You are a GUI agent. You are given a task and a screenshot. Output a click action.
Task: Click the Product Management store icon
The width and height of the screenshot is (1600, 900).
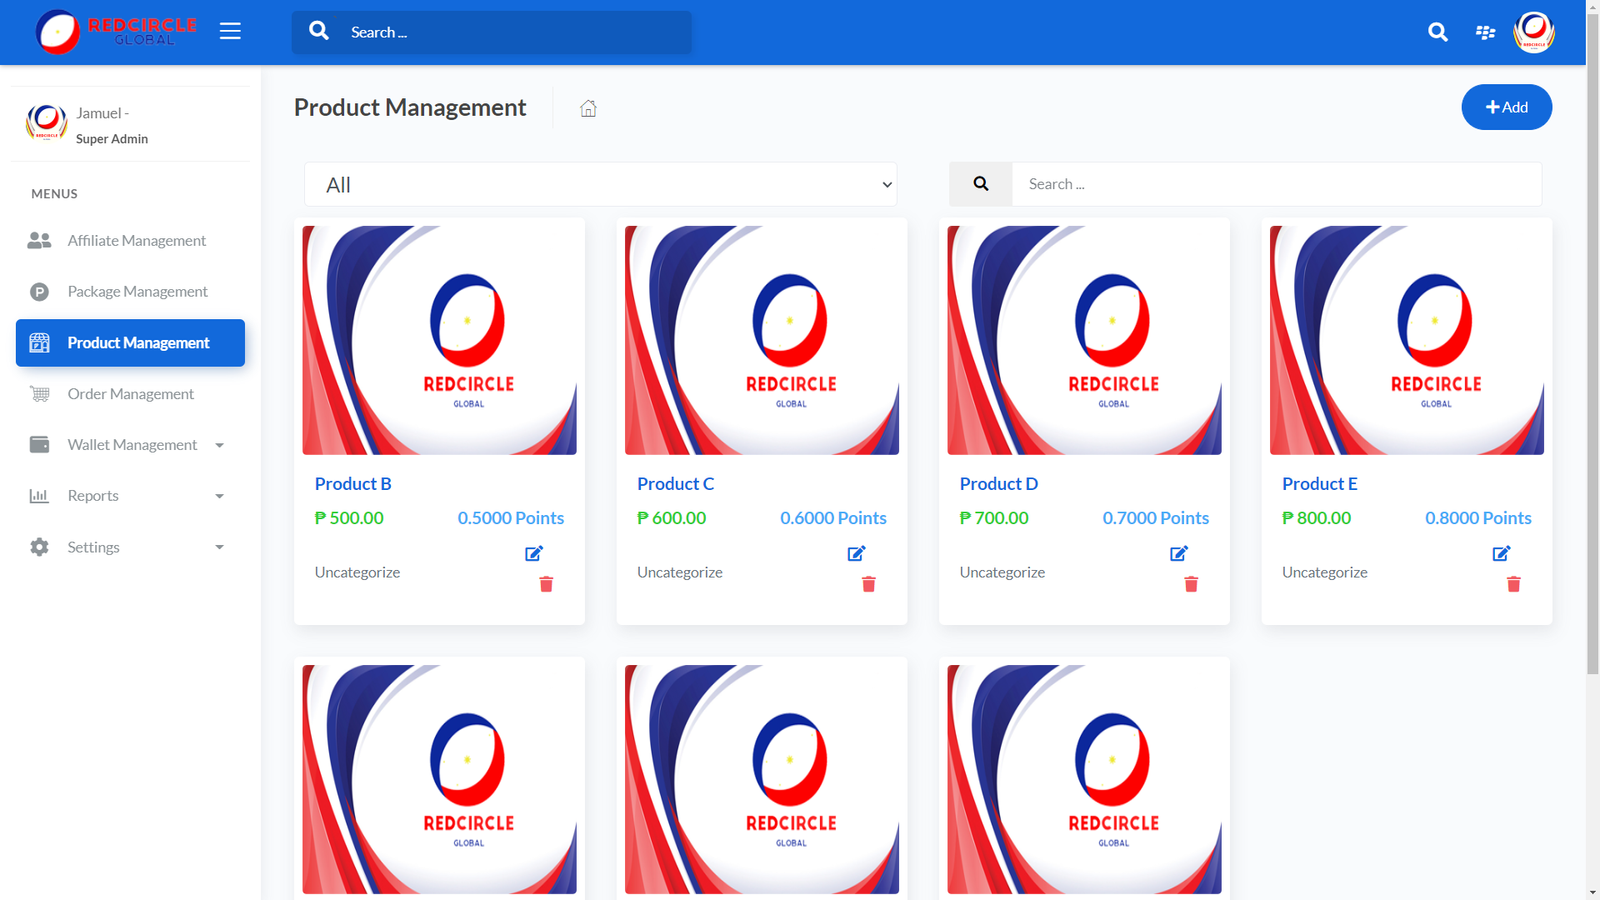coord(39,343)
